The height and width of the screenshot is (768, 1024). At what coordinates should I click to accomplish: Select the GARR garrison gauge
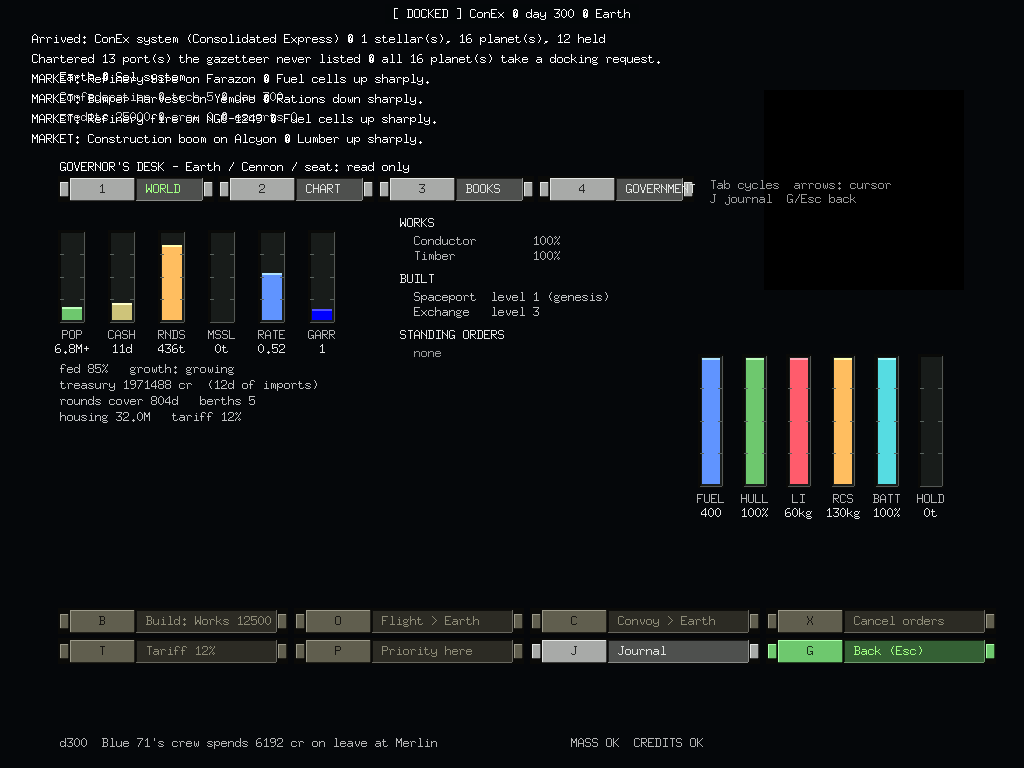[322, 277]
